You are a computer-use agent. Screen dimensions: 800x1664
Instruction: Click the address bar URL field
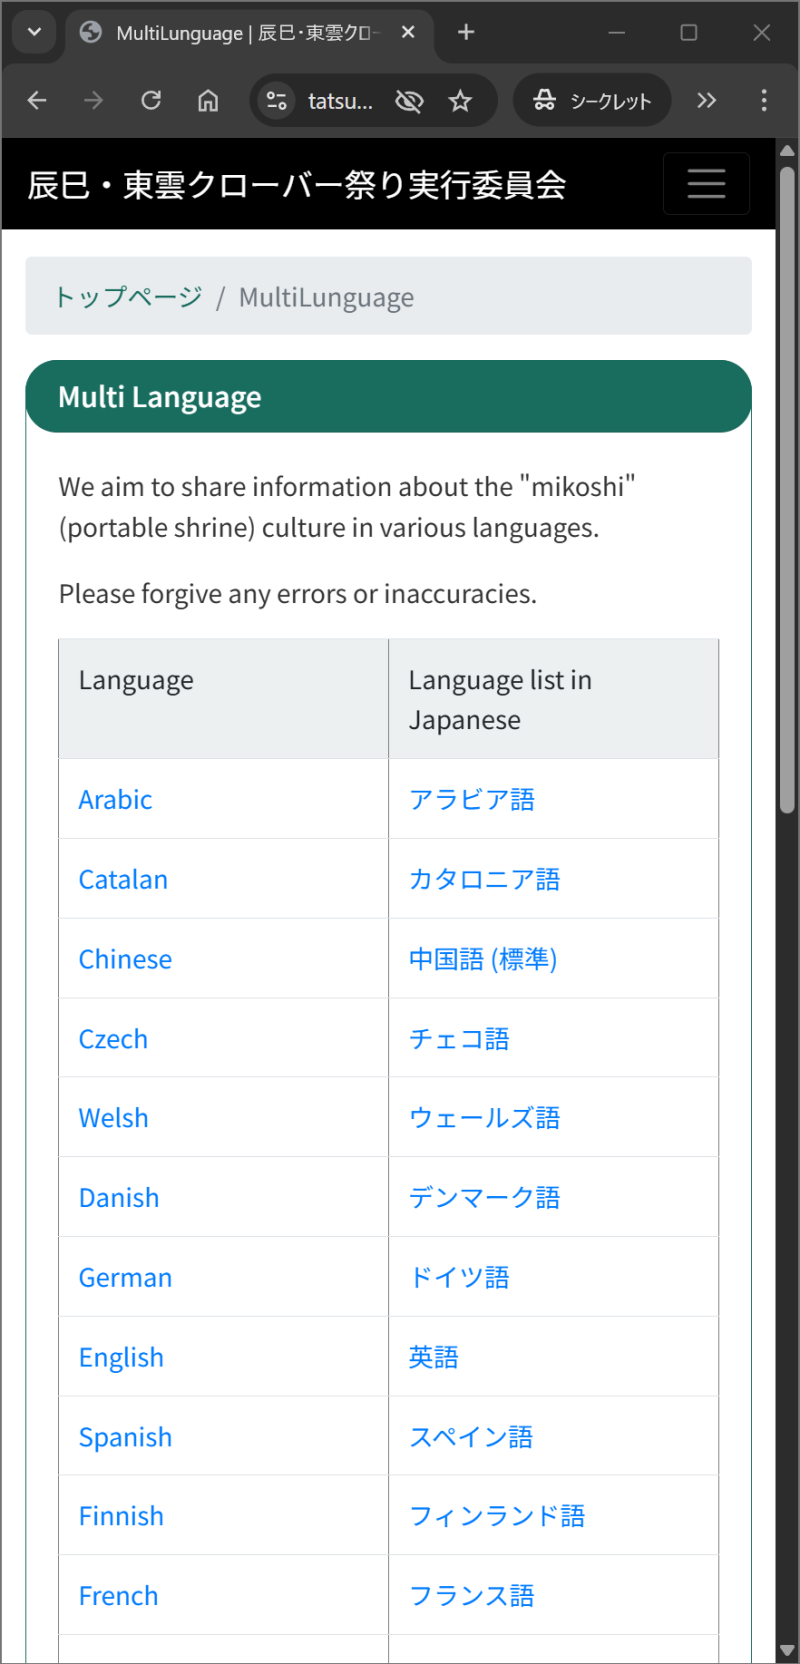[x=340, y=100]
